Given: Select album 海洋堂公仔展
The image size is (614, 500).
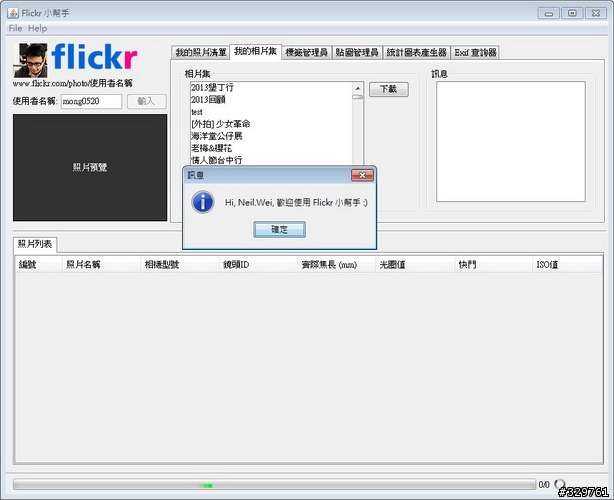Looking at the screenshot, I should pyautogui.click(x=271, y=136).
